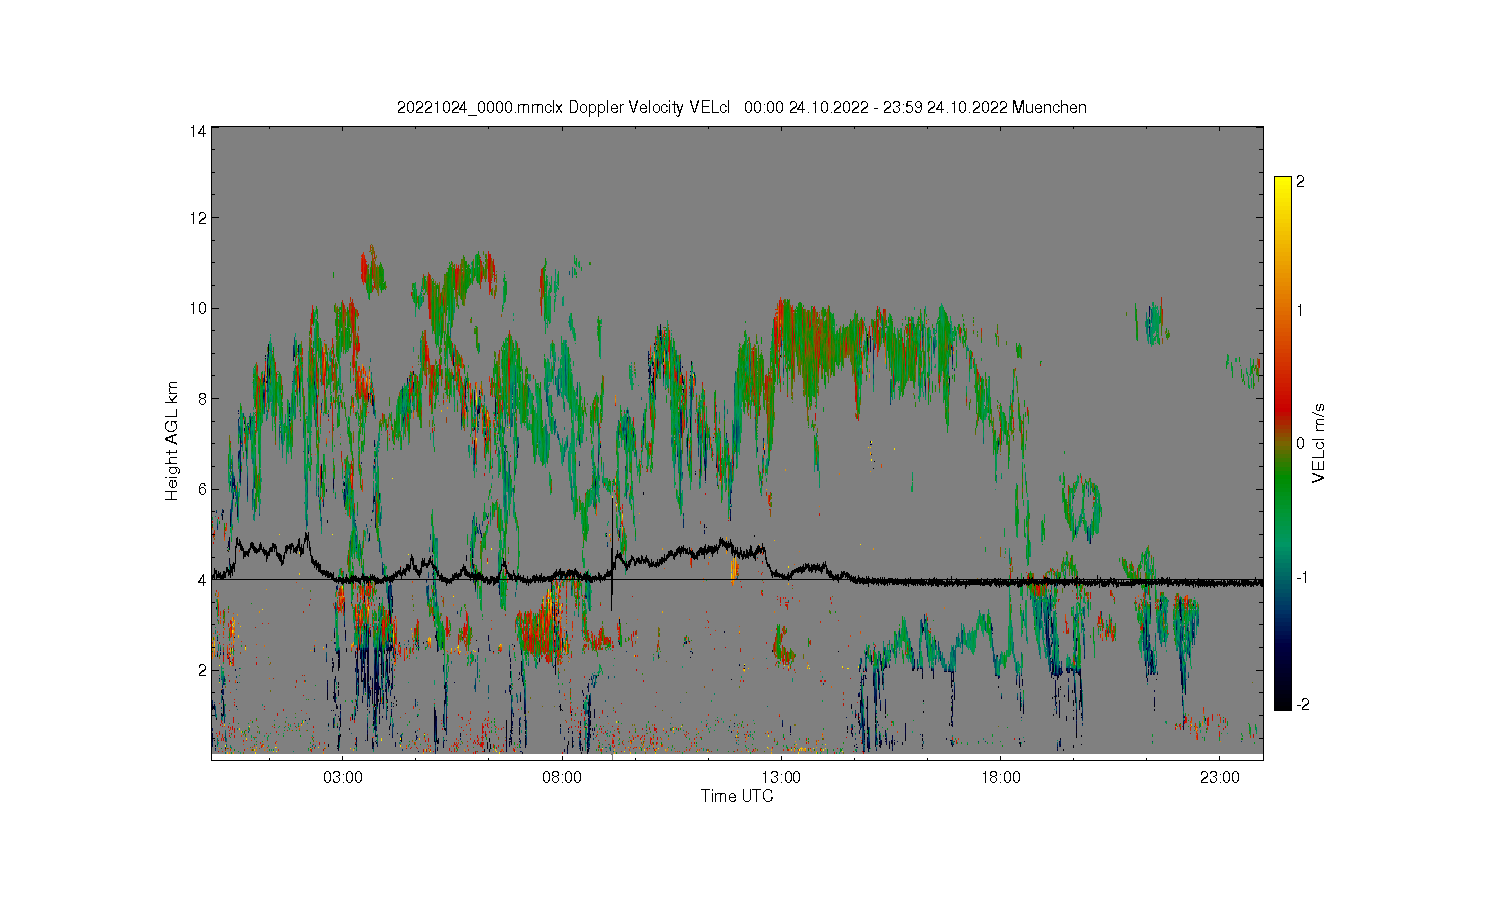This screenshot has width=1500, height=900.
Task: Click the colorbar's bottom value -2
Action: click(1302, 705)
